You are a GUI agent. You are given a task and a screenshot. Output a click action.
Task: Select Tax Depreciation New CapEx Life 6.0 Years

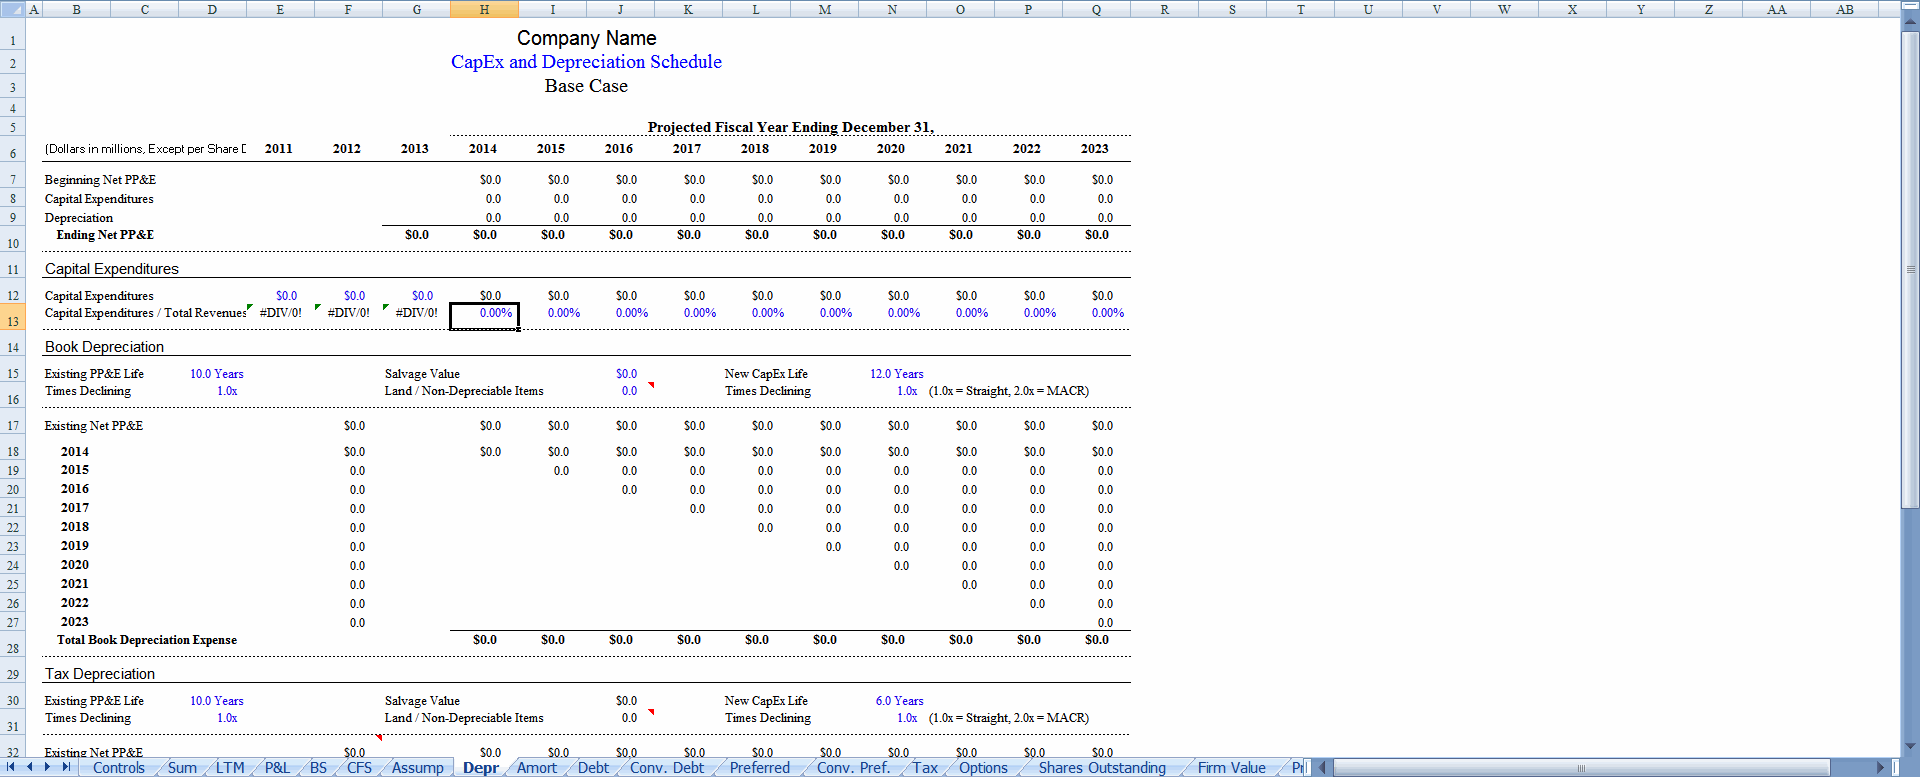900,701
